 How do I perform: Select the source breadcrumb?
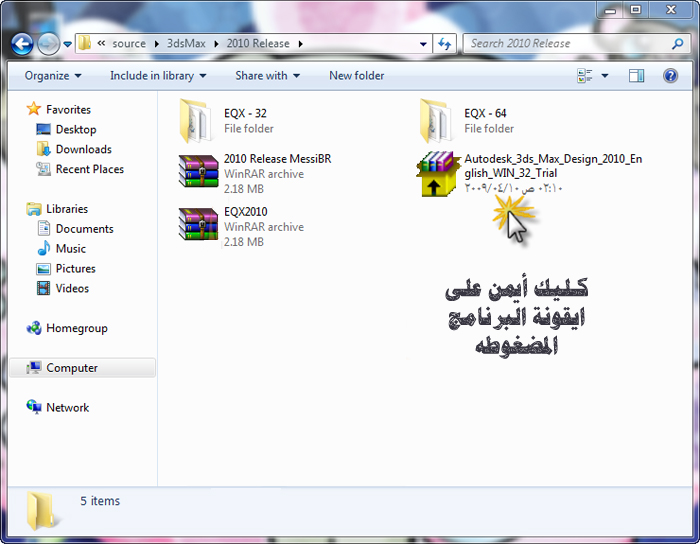[x=129, y=43]
